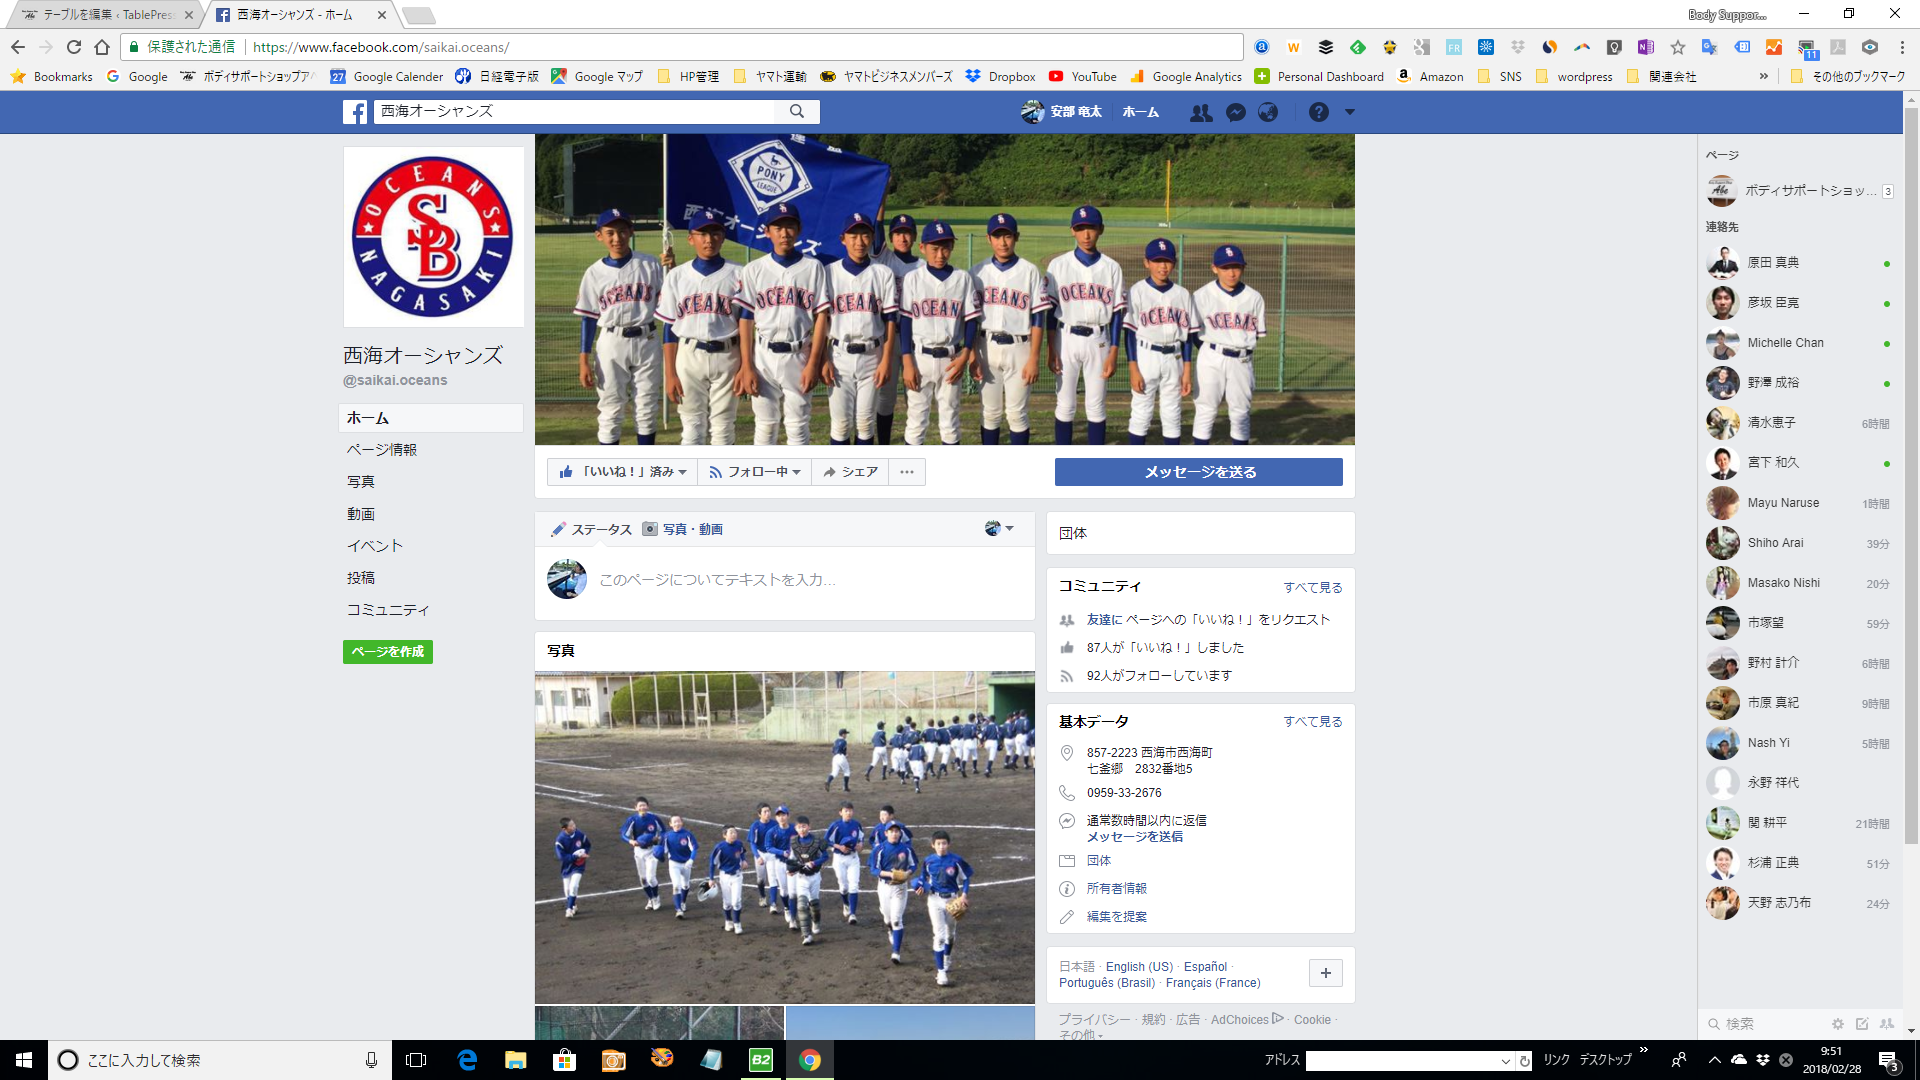Open ホーム in page sidebar

[431, 418]
